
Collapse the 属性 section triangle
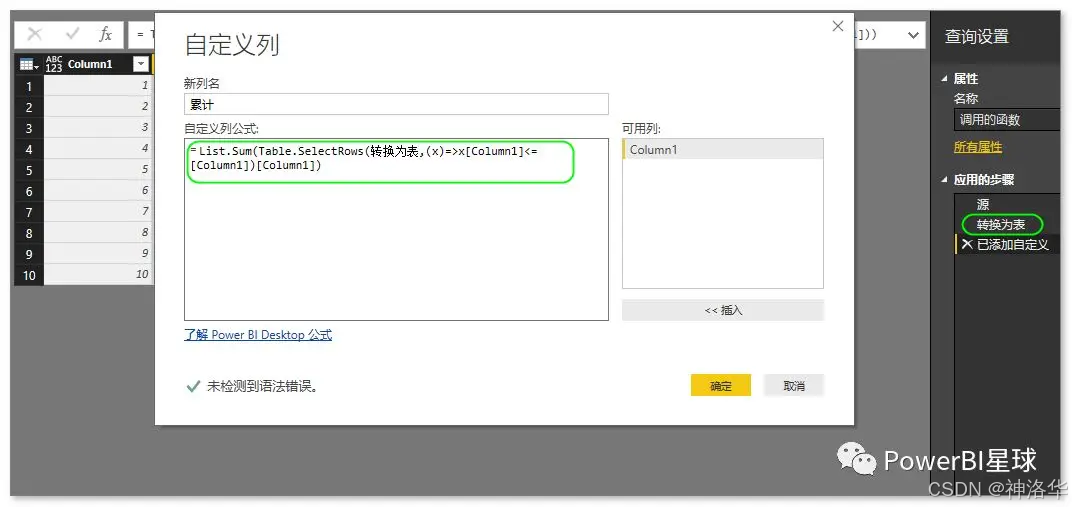[945, 79]
